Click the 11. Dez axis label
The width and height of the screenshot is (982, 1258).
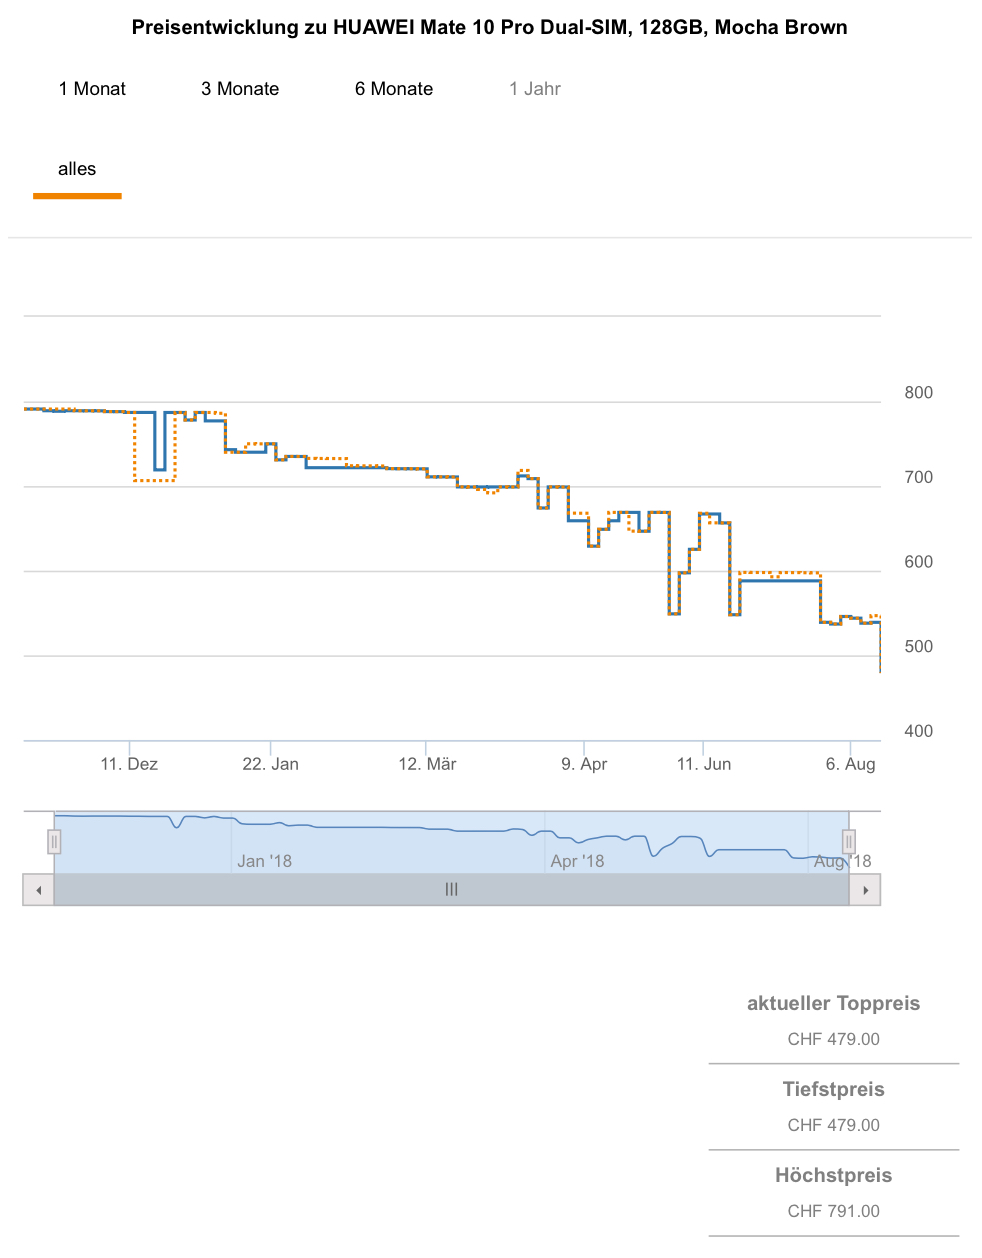pos(129,764)
